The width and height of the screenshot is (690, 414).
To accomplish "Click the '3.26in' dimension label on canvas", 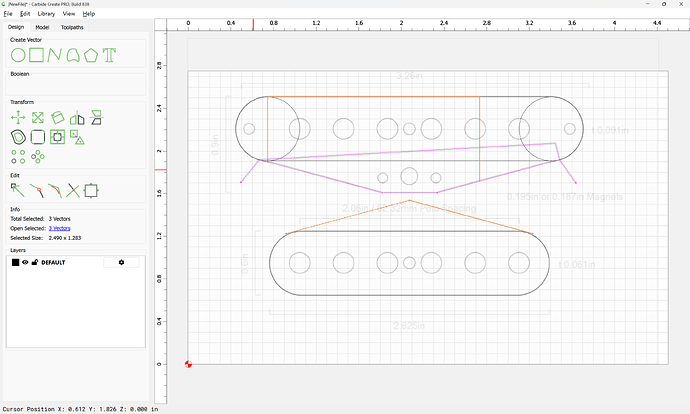I will point(409,76).
